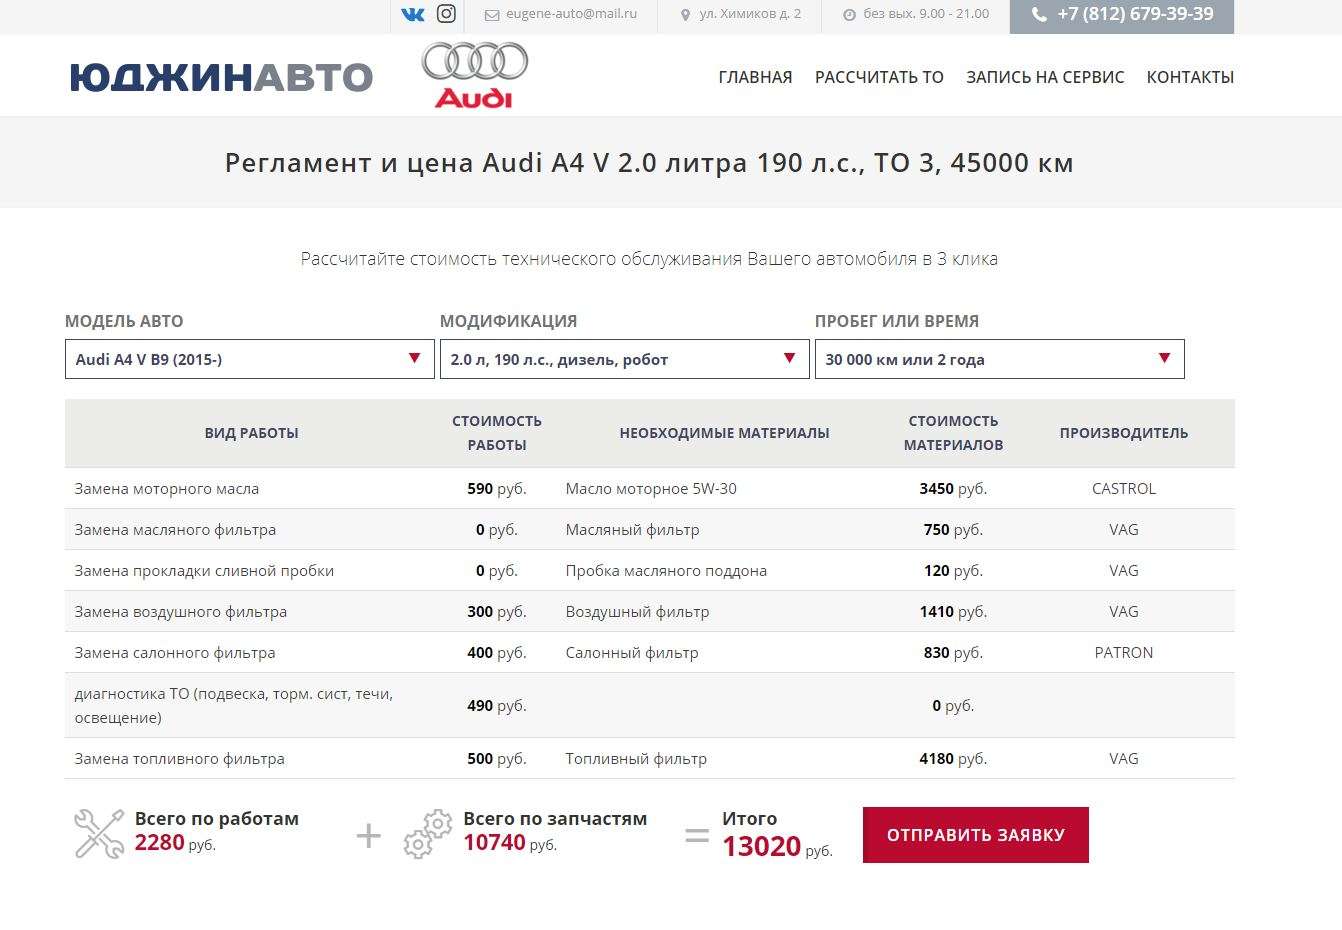Image resolution: width=1342 pixels, height=930 pixels.
Task: Click the gears icon next to parts total
Action: 428,833
